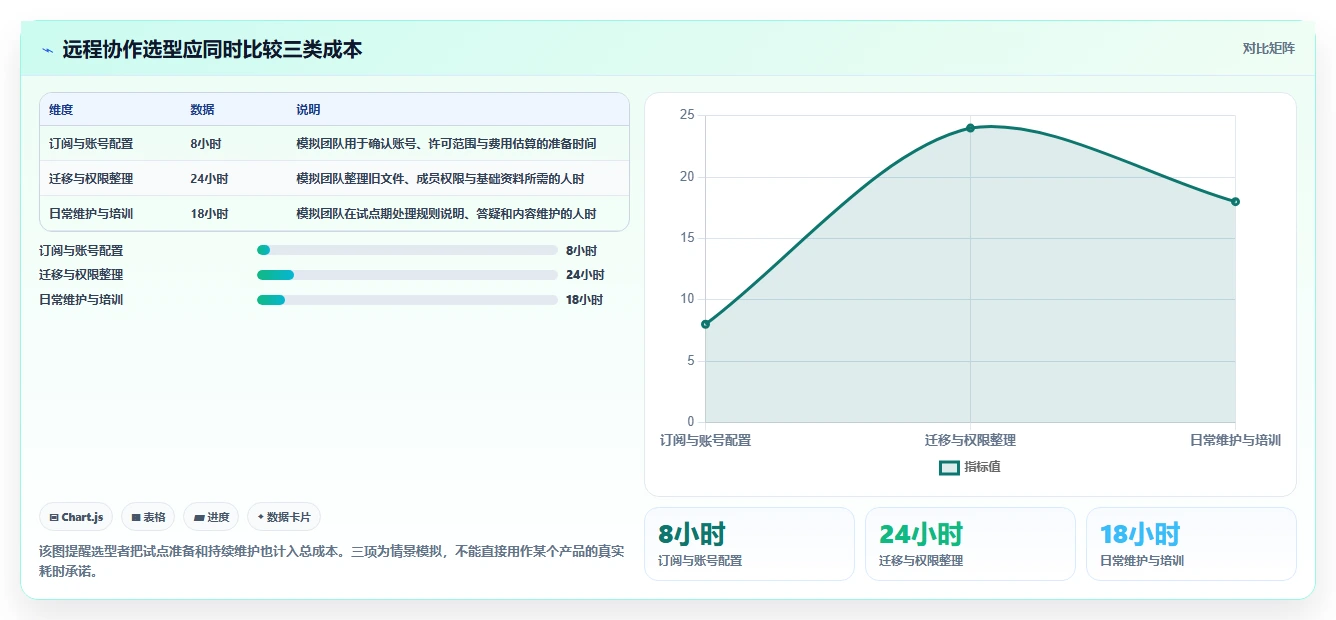
Task: Click the 24小时 value beside progress bar
Action: coord(585,275)
